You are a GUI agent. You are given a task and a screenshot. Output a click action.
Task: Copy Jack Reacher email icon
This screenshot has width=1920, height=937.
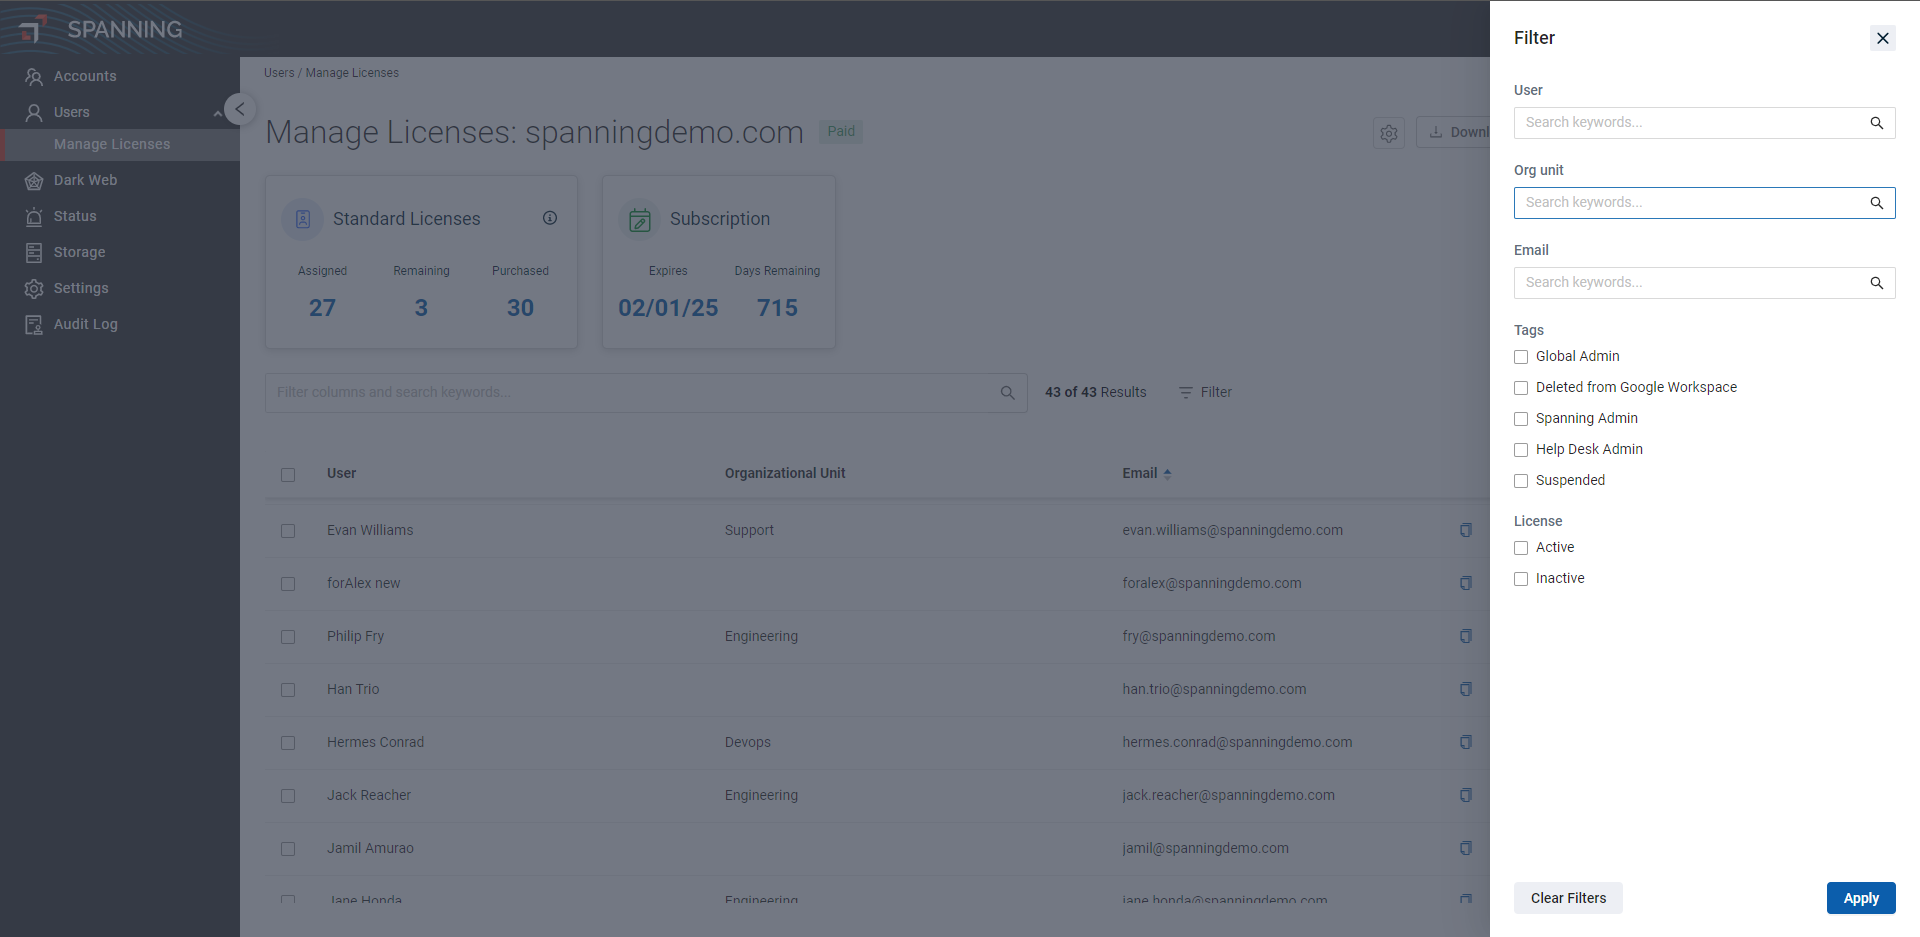pos(1466,795)
